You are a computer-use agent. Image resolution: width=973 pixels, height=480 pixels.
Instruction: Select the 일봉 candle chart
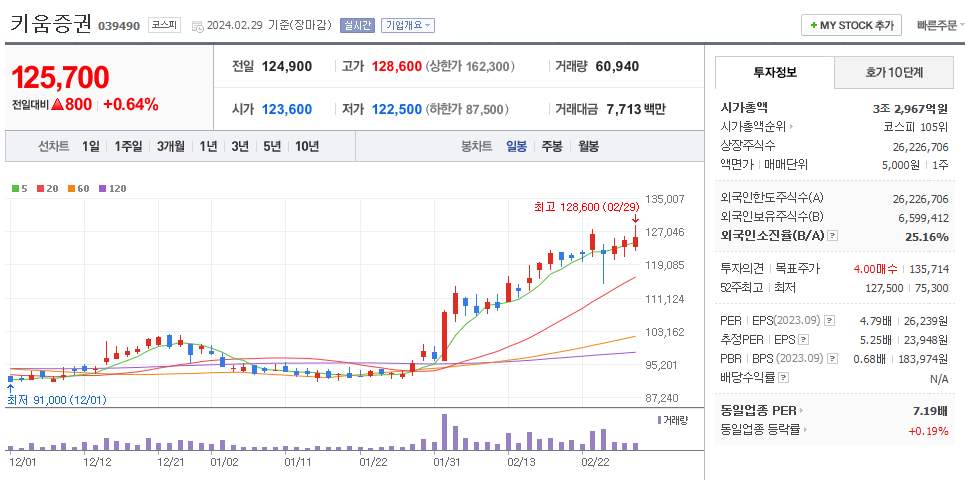click(516, 146)
